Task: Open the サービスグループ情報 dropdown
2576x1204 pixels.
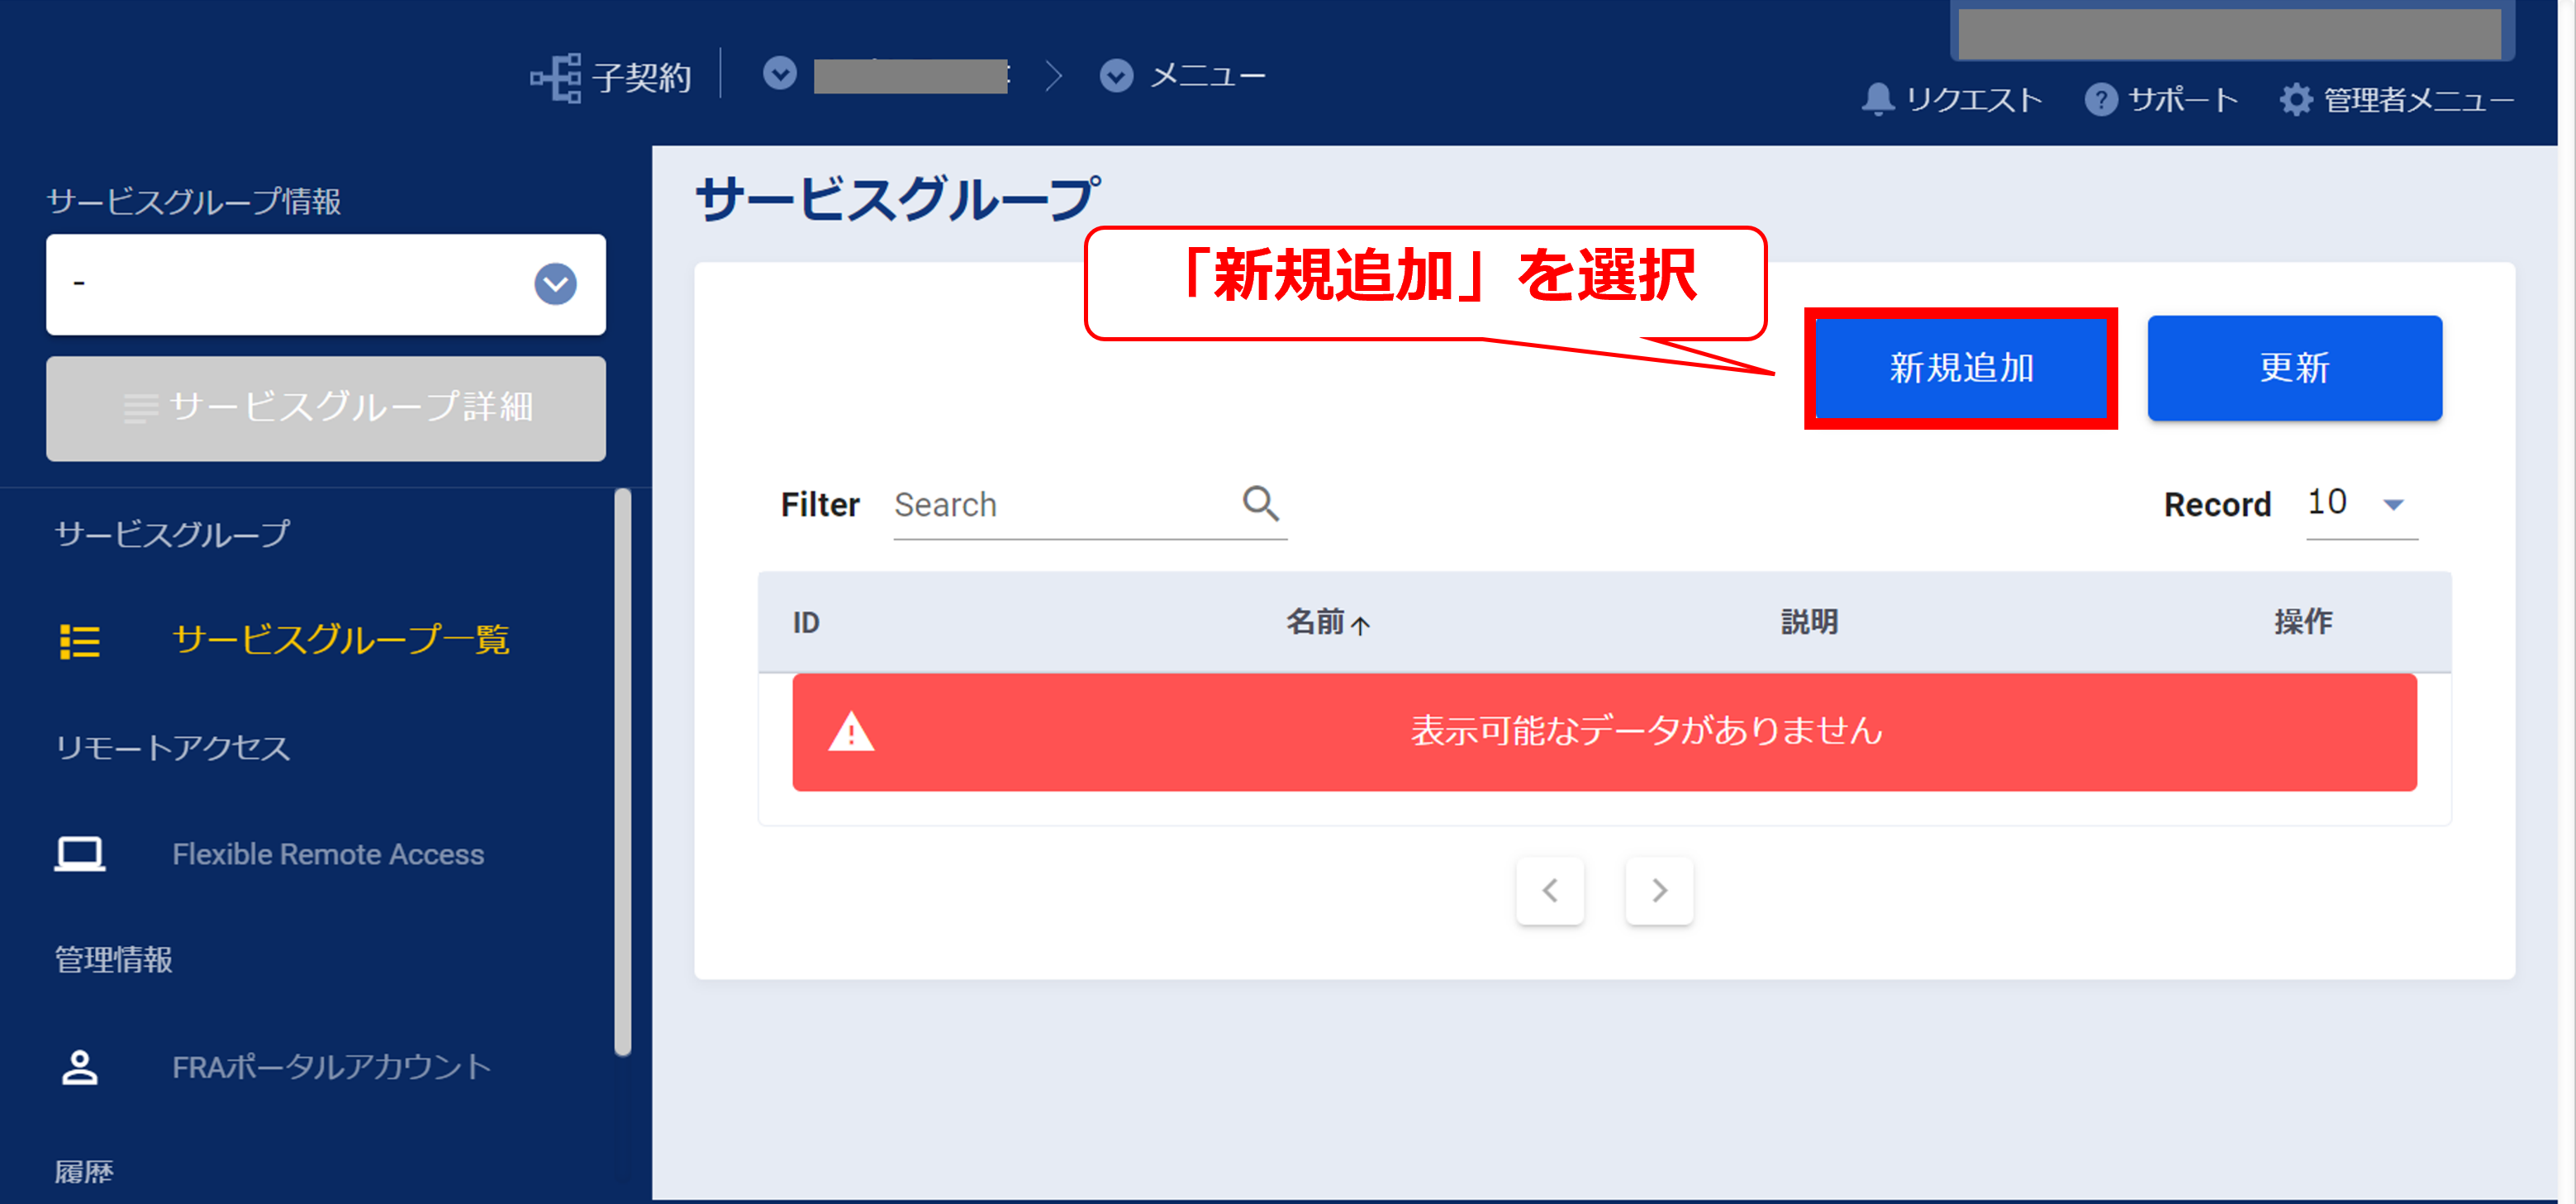Action: tap(555, 284)
